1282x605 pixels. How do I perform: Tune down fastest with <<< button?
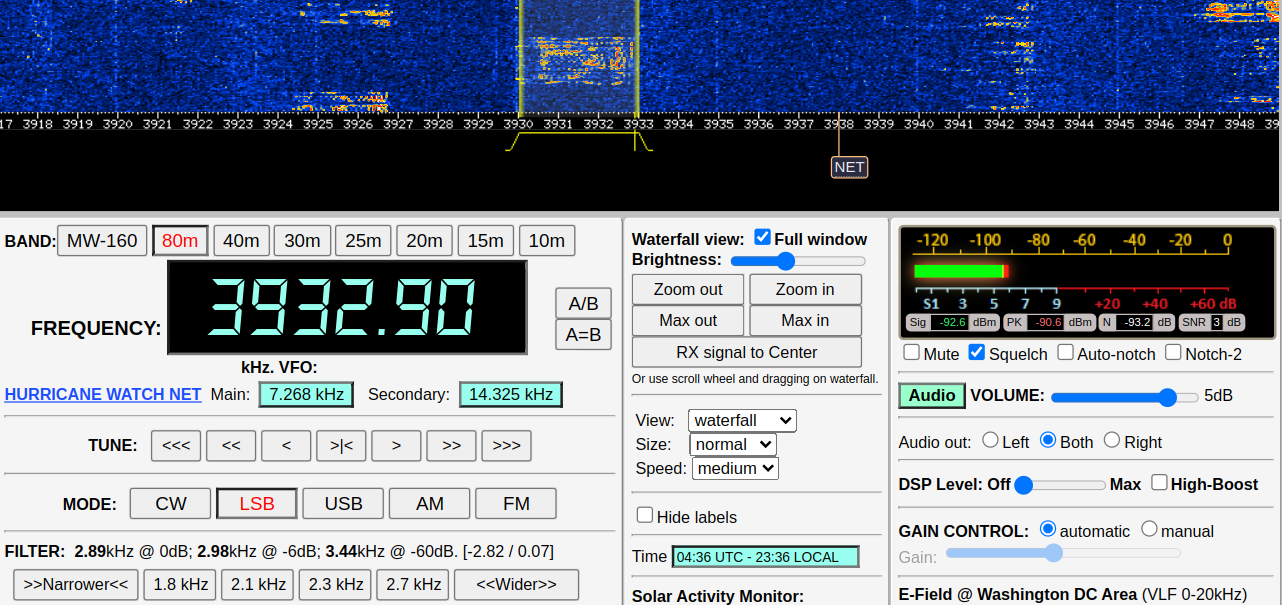(176, 446)
